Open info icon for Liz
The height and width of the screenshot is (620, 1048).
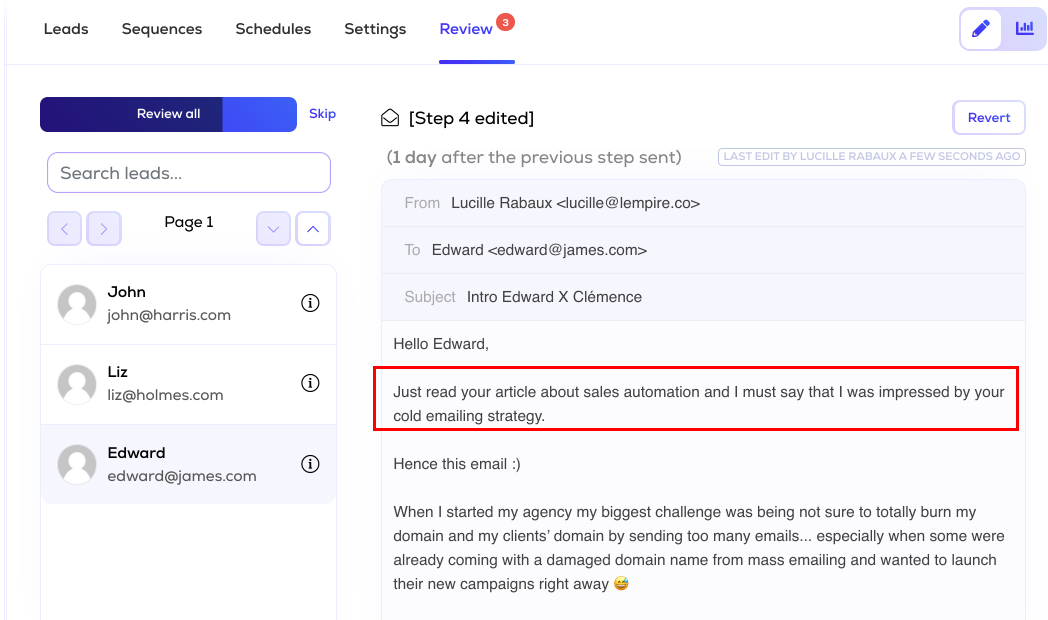pos(310,383)
